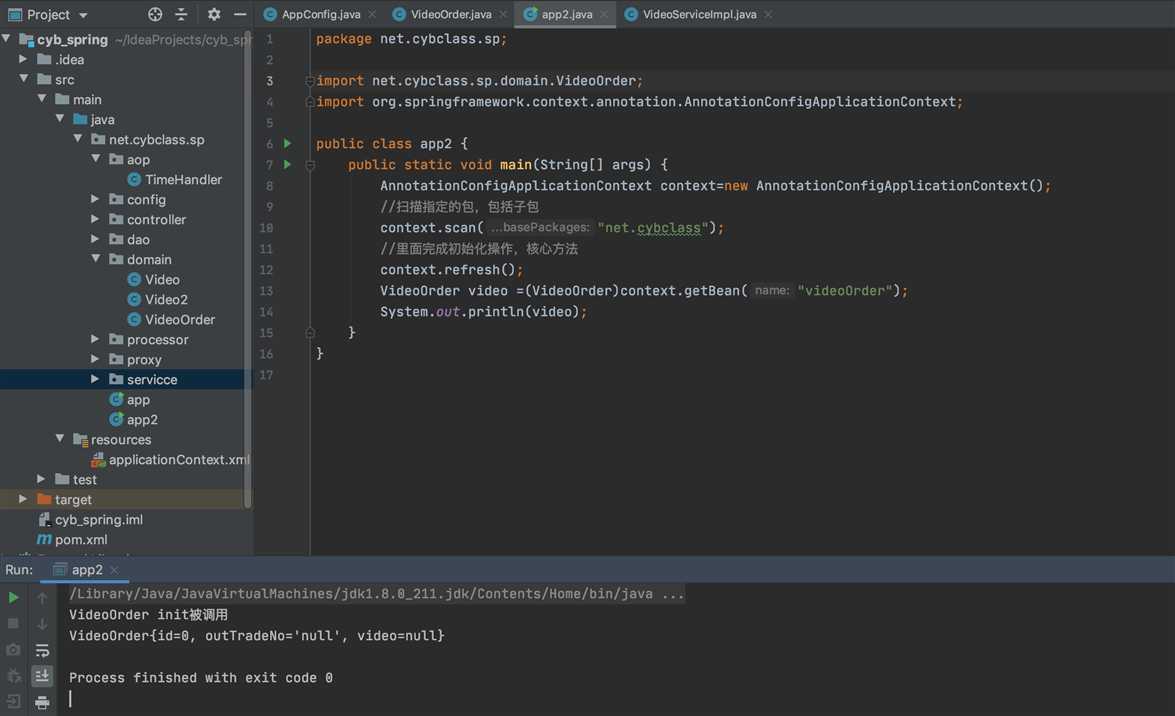
Task: Collapse the src folder
Action: [24, 79]
